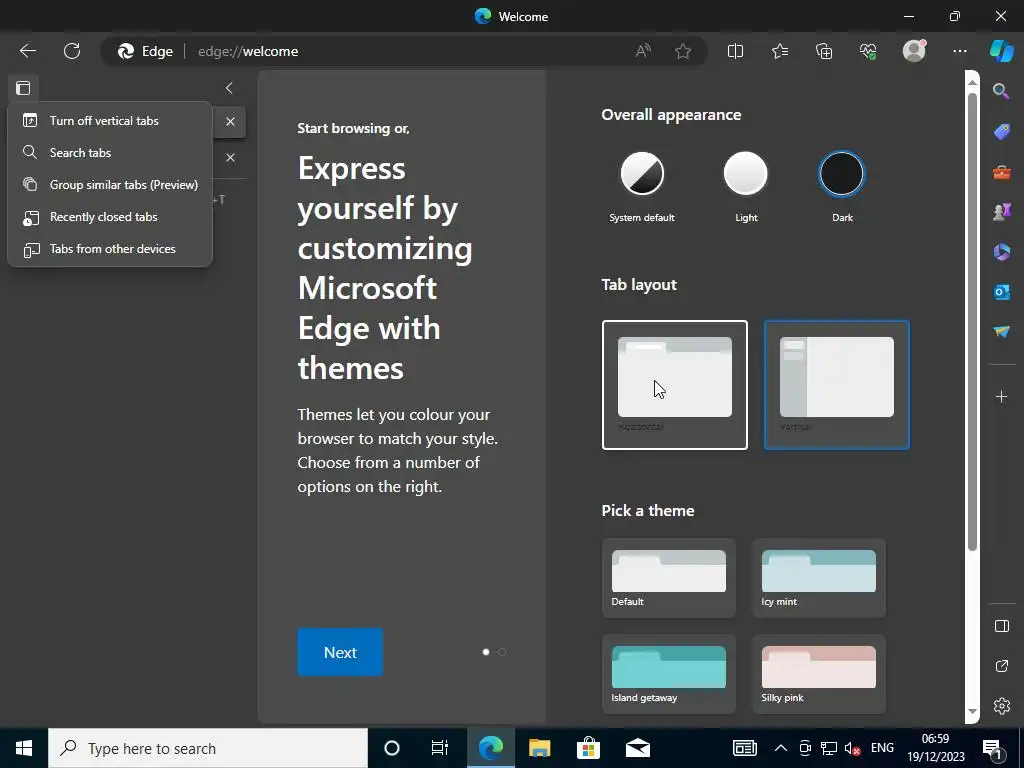Open ENG language indicator
Screen dimensions: 1024x768
(882, 748)
